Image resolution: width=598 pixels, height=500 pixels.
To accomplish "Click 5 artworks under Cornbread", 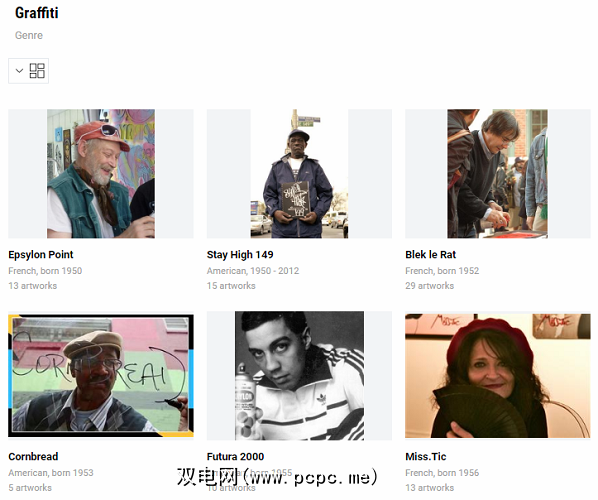I will (30, 488).
